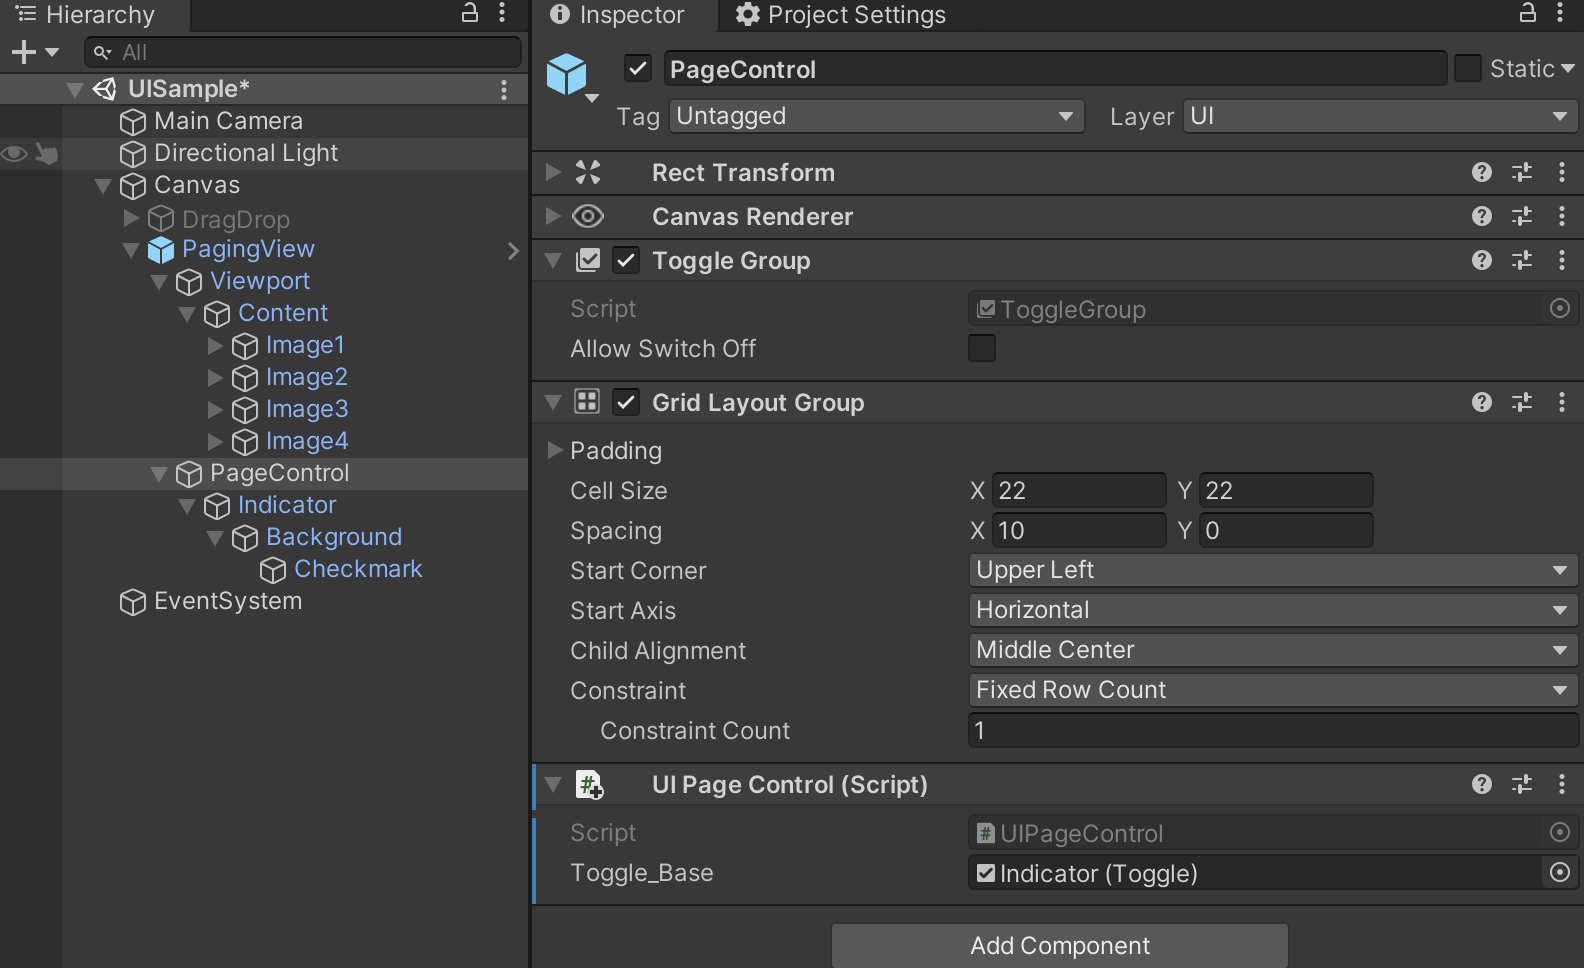
Task: Open Grid Layout Group preset icon
Action: [1522, 402]
